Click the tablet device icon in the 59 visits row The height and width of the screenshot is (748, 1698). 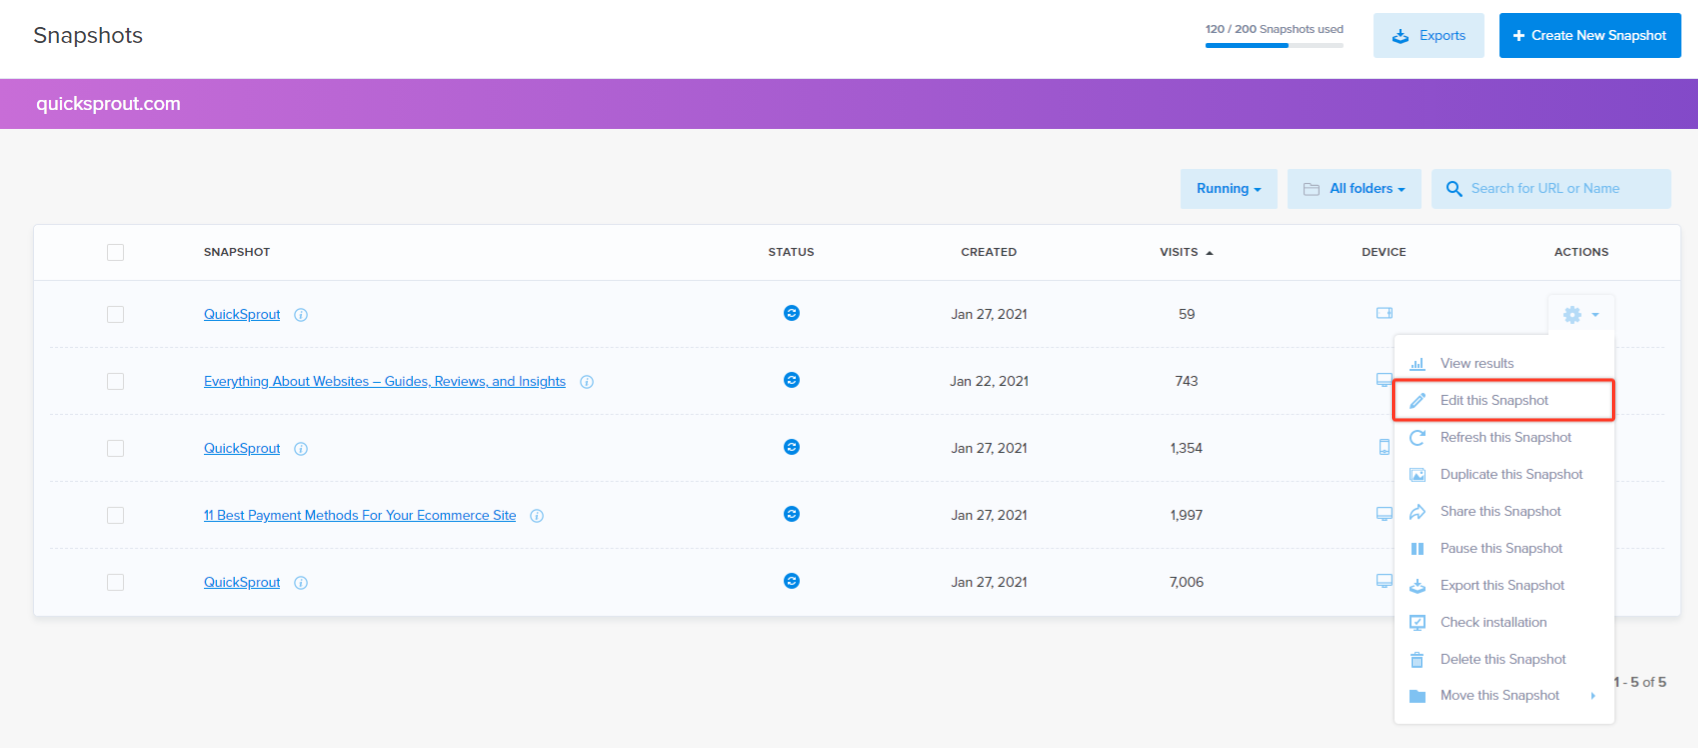(x=1384, y=313)
